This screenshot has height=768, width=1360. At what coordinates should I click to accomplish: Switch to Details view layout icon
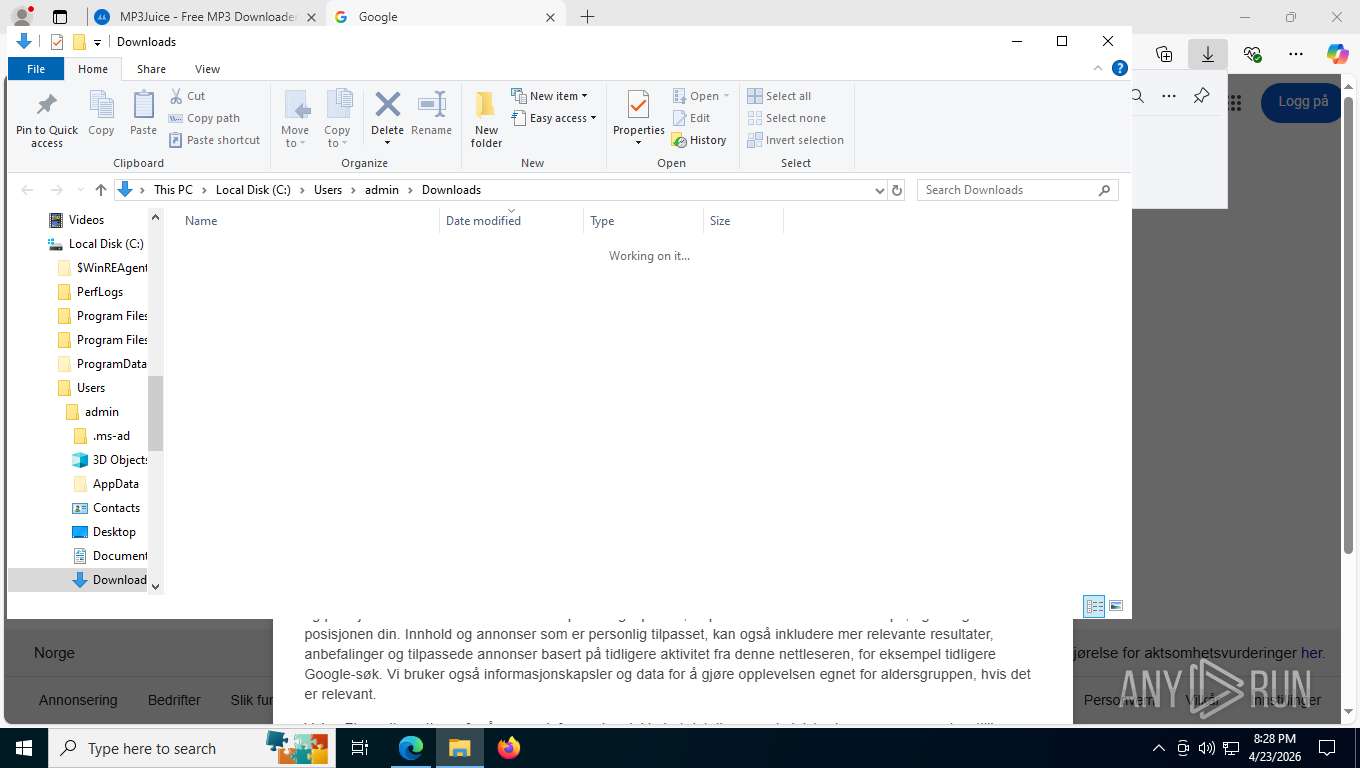coord(1095,606)
